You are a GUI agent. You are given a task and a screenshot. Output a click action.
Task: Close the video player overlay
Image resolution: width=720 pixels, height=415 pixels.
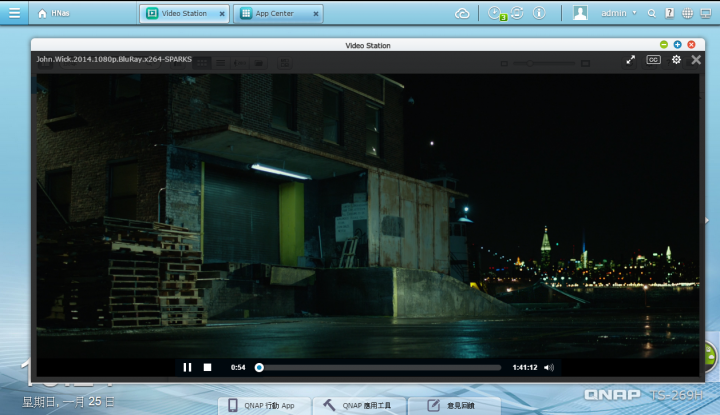tap(696, 60)
